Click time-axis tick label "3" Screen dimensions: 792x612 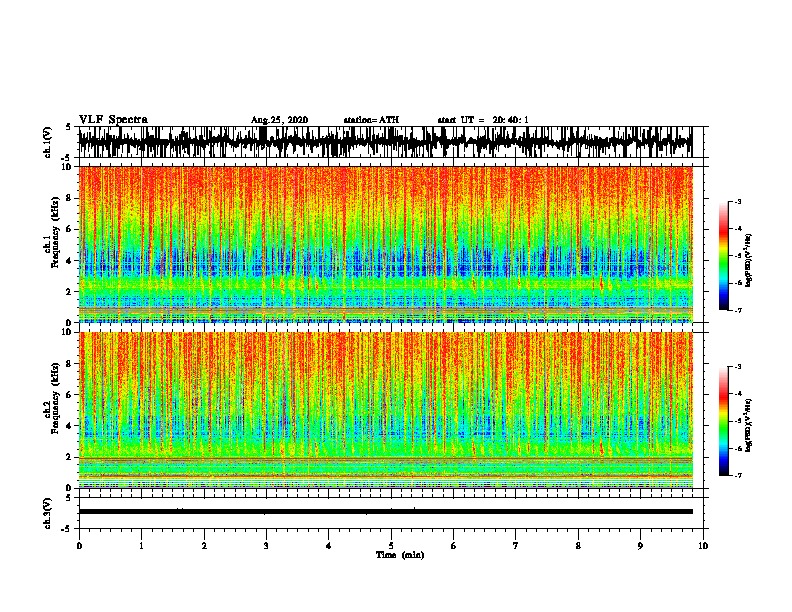[266, 546]
